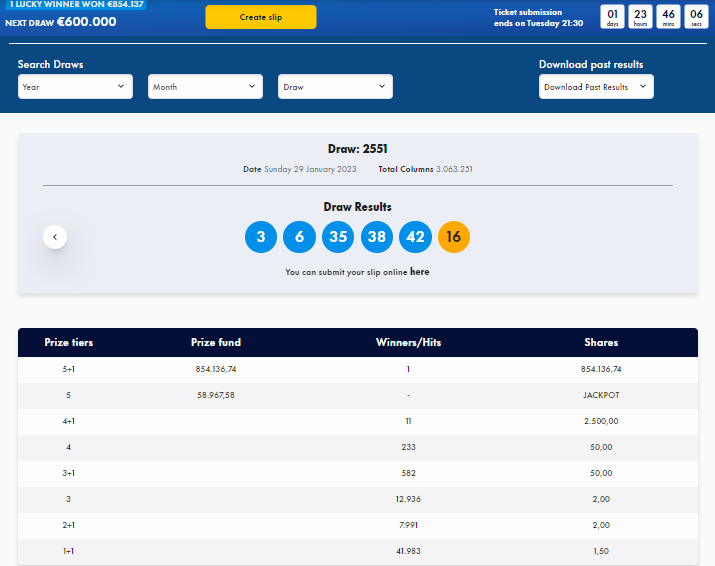715x566 pixels.
Task: Follow the 'here' online slip link
Action: click(419, 272)
